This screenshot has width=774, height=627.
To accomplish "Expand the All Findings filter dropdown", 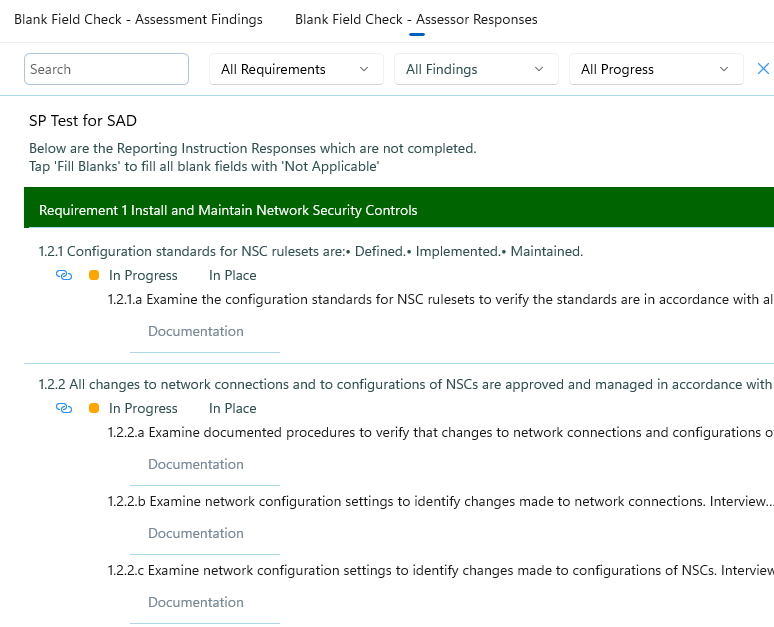I will (x=476, y=69).
